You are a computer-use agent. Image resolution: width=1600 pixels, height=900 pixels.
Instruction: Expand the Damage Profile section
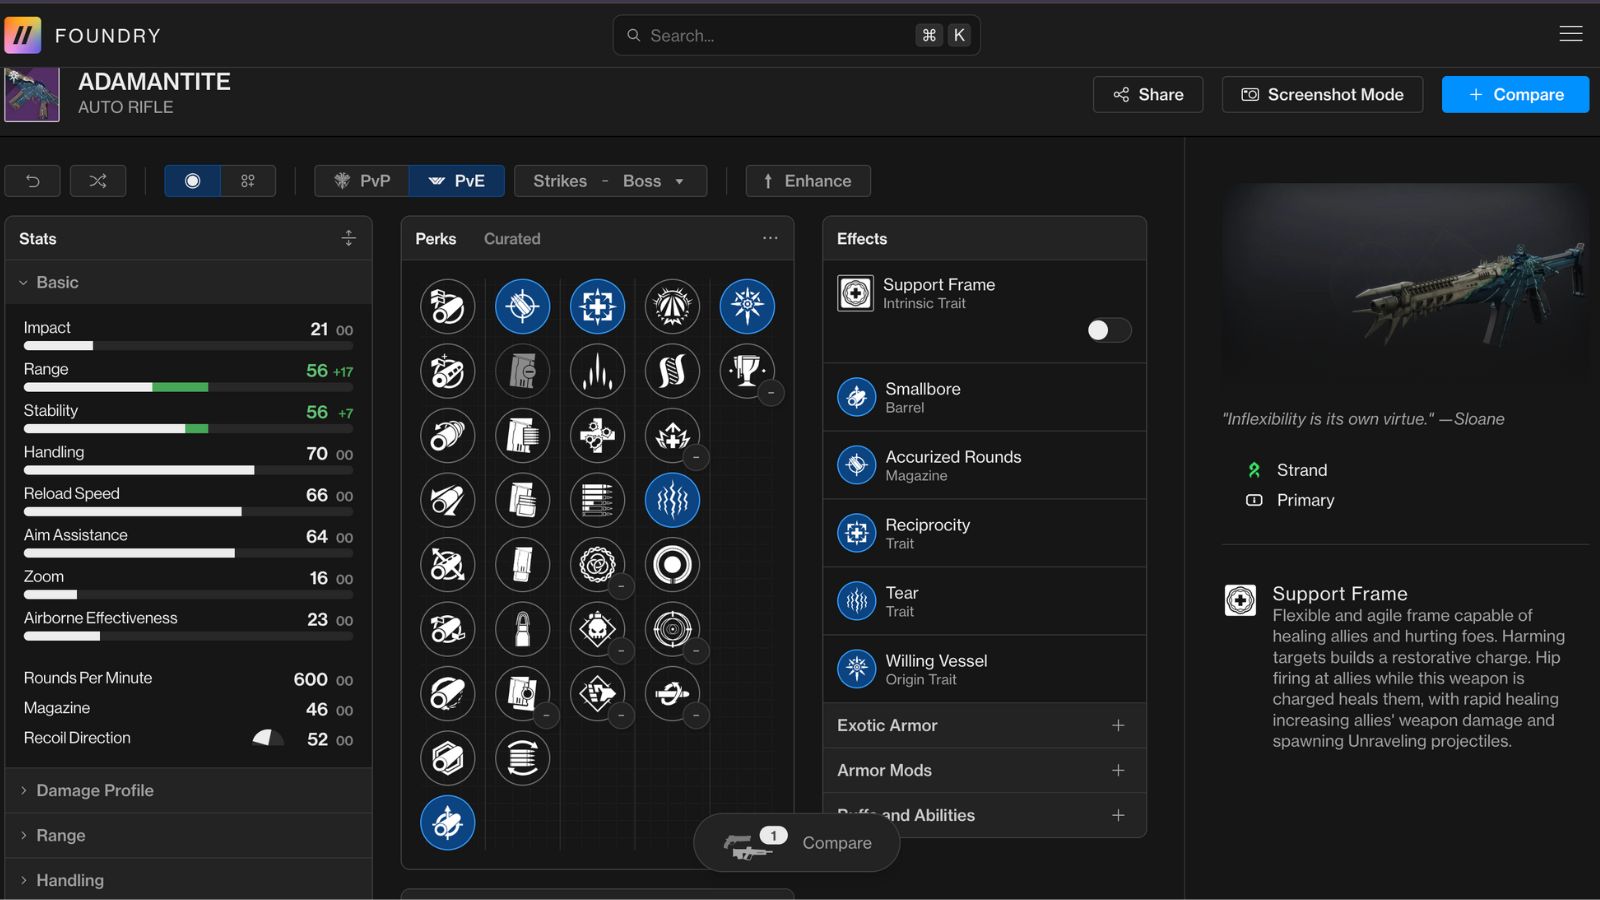tap(95, 790)
